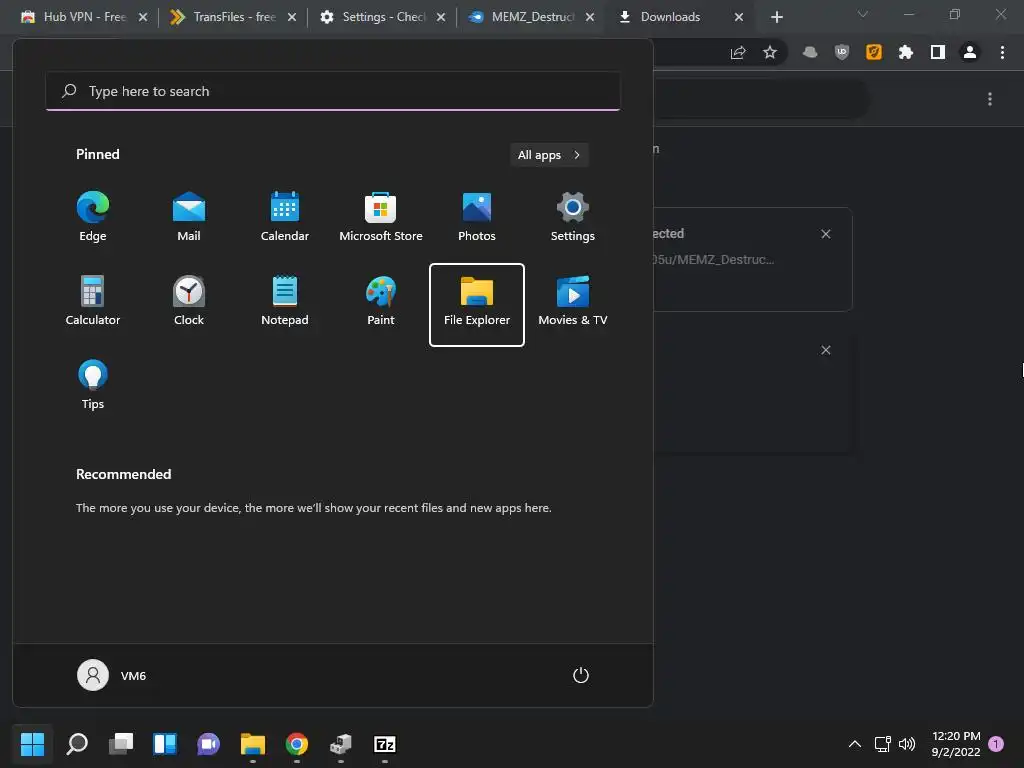The width and height of the screenshot is (1024, 768).
Task: Open taskbar Search
Action: tap(77, 744)
